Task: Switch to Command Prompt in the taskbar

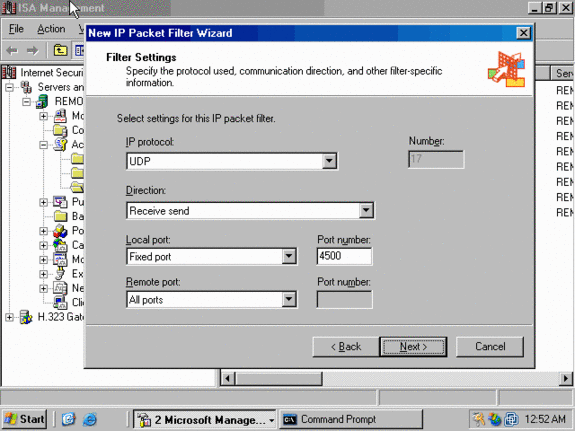Action: tap(351, 419)
